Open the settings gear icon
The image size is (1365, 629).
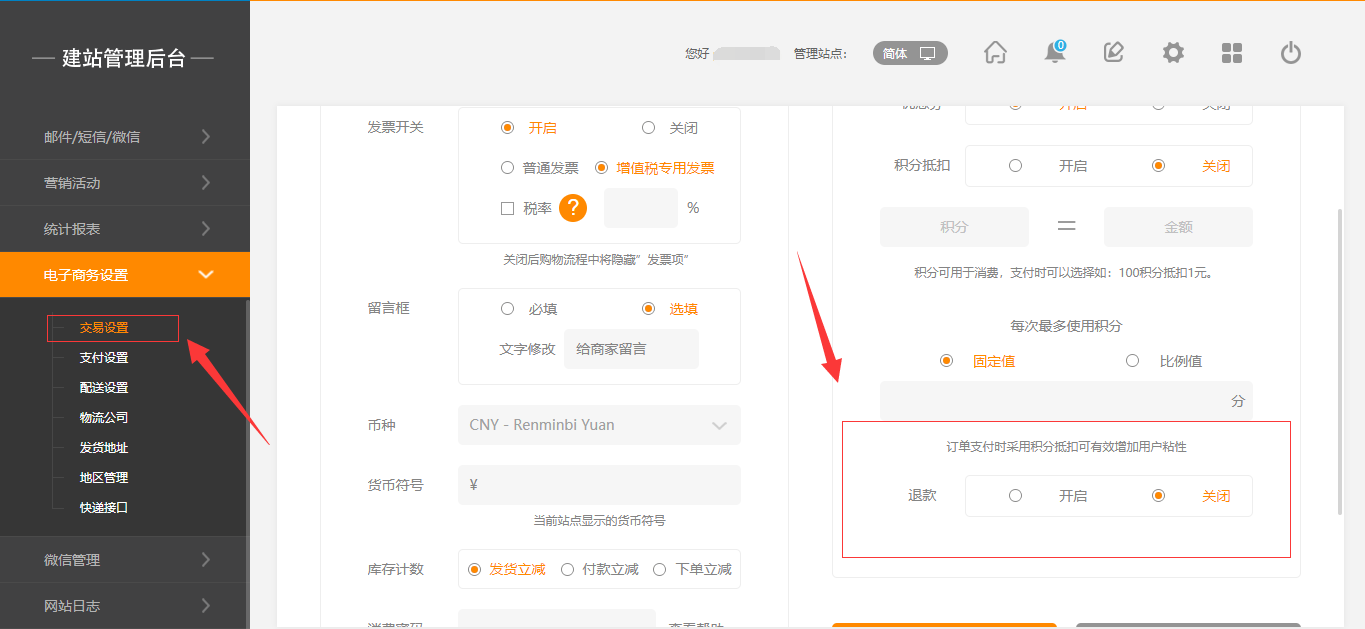click(1173, 53)
